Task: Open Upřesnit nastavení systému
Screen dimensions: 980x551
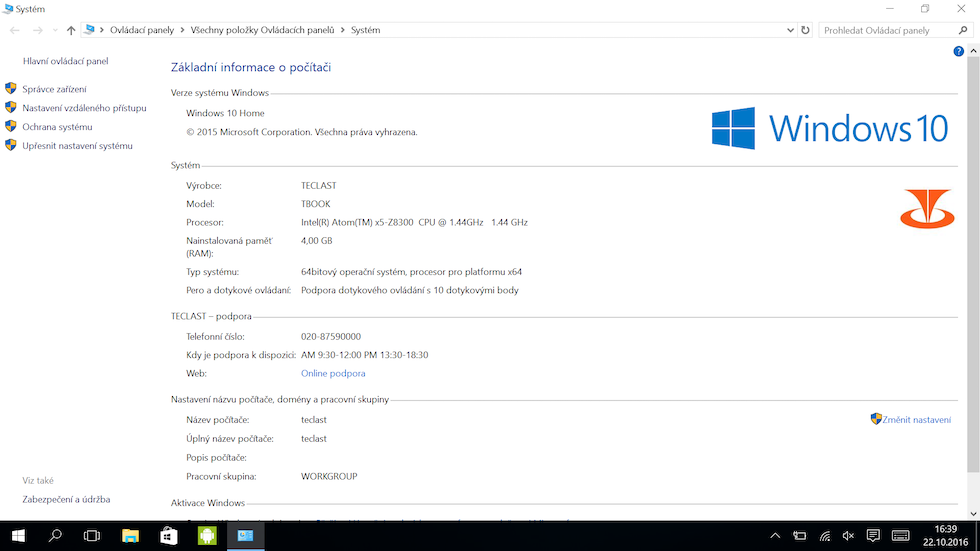Action: [77, 146]
